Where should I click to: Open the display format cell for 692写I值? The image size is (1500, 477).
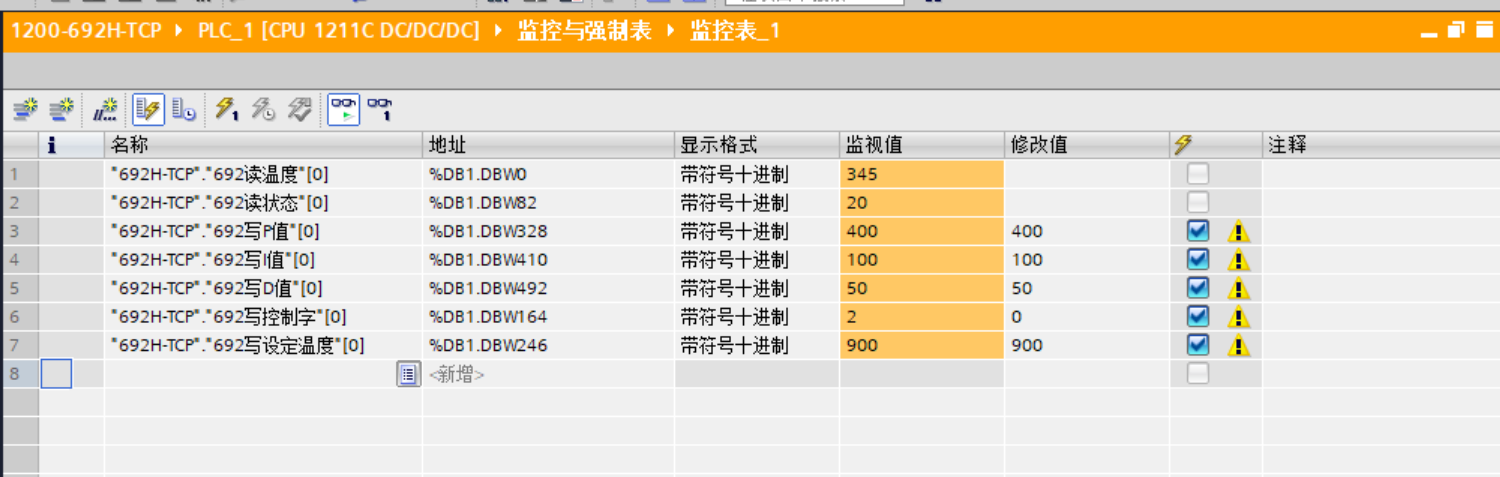click(x=757, y=260)
